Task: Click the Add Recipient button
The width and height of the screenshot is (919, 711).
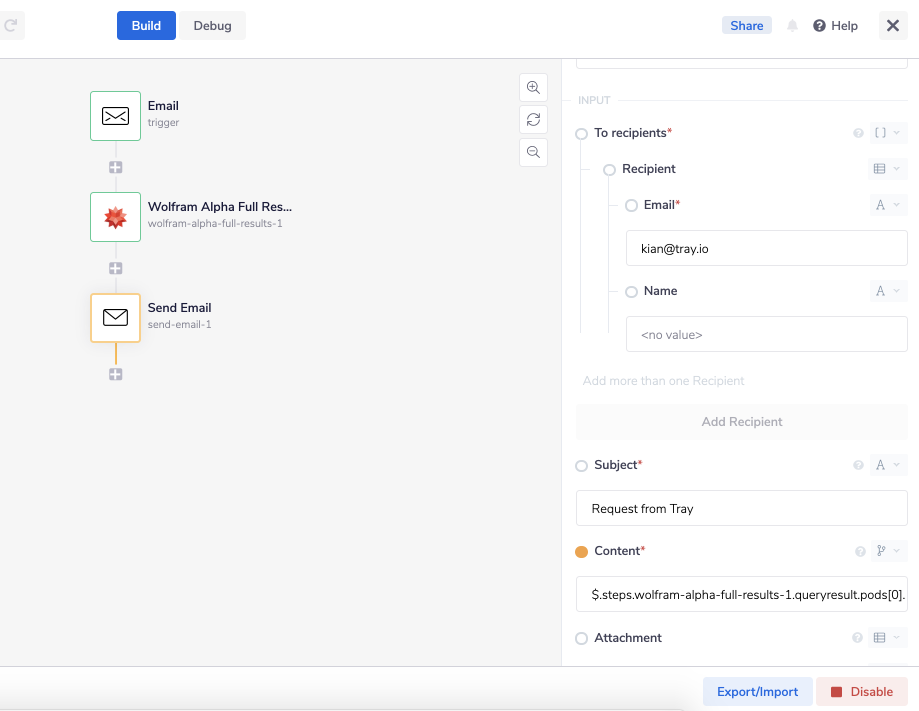Action: click(741, 421)
